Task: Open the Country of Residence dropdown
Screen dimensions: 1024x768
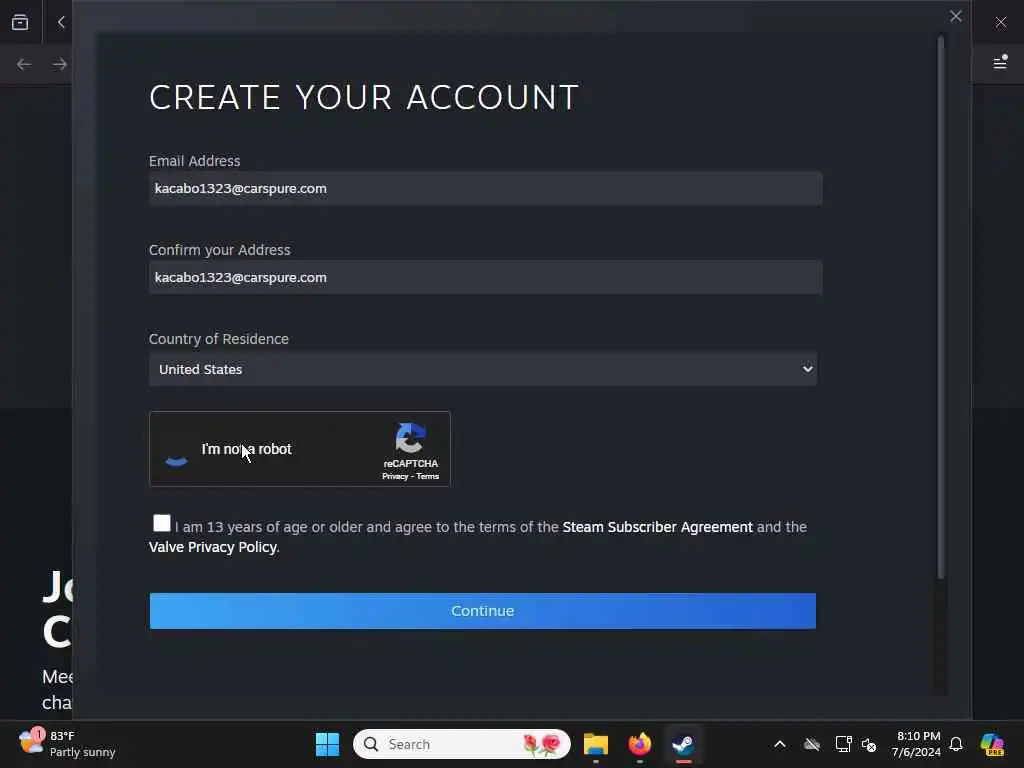Action: click(x=483, y=370)
